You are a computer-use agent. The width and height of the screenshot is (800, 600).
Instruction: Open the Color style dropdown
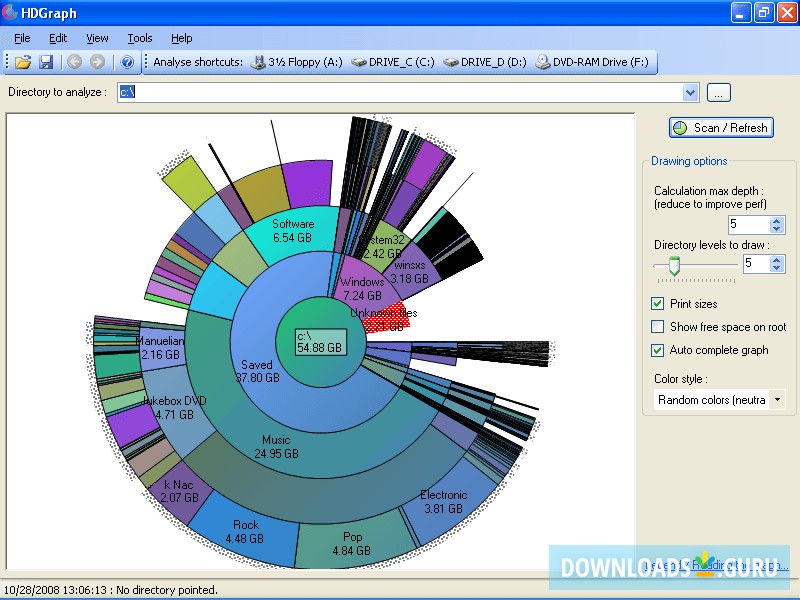point(777,400)
